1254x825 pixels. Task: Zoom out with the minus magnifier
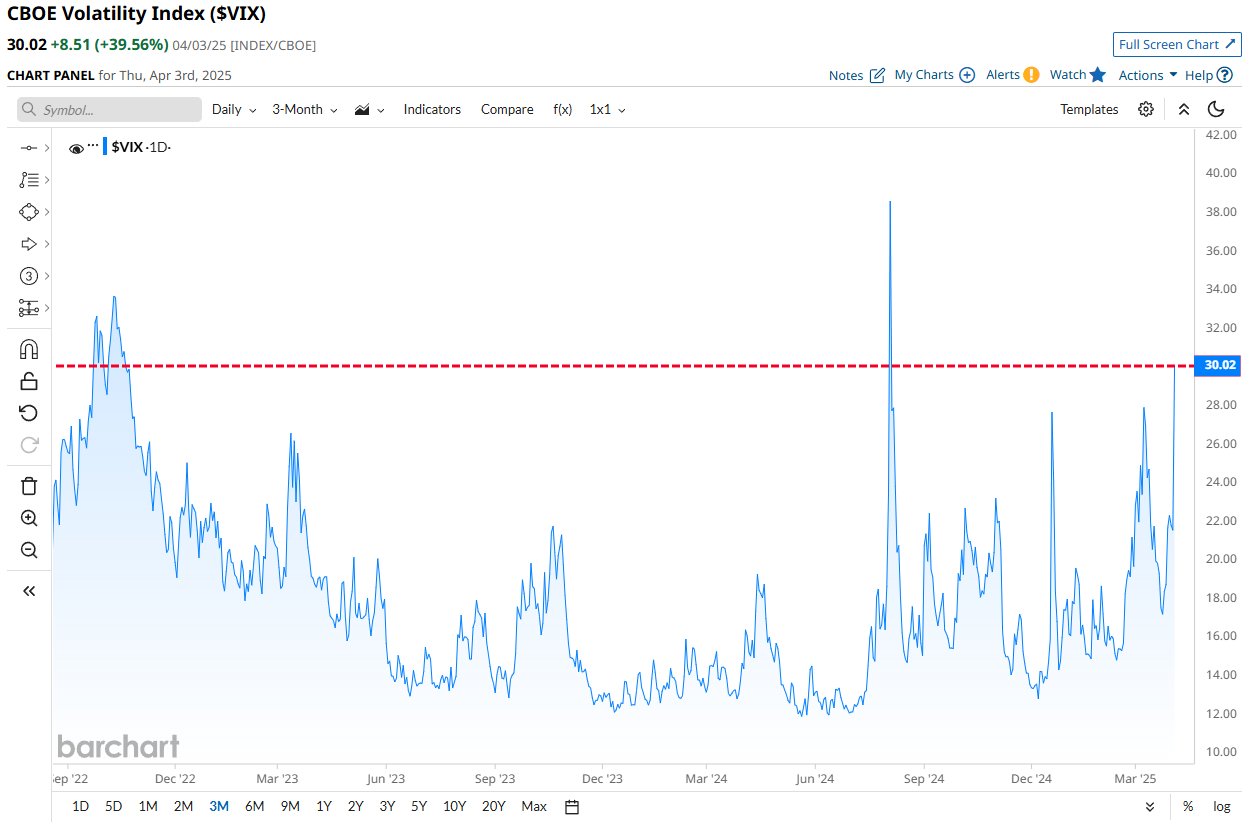29,550
